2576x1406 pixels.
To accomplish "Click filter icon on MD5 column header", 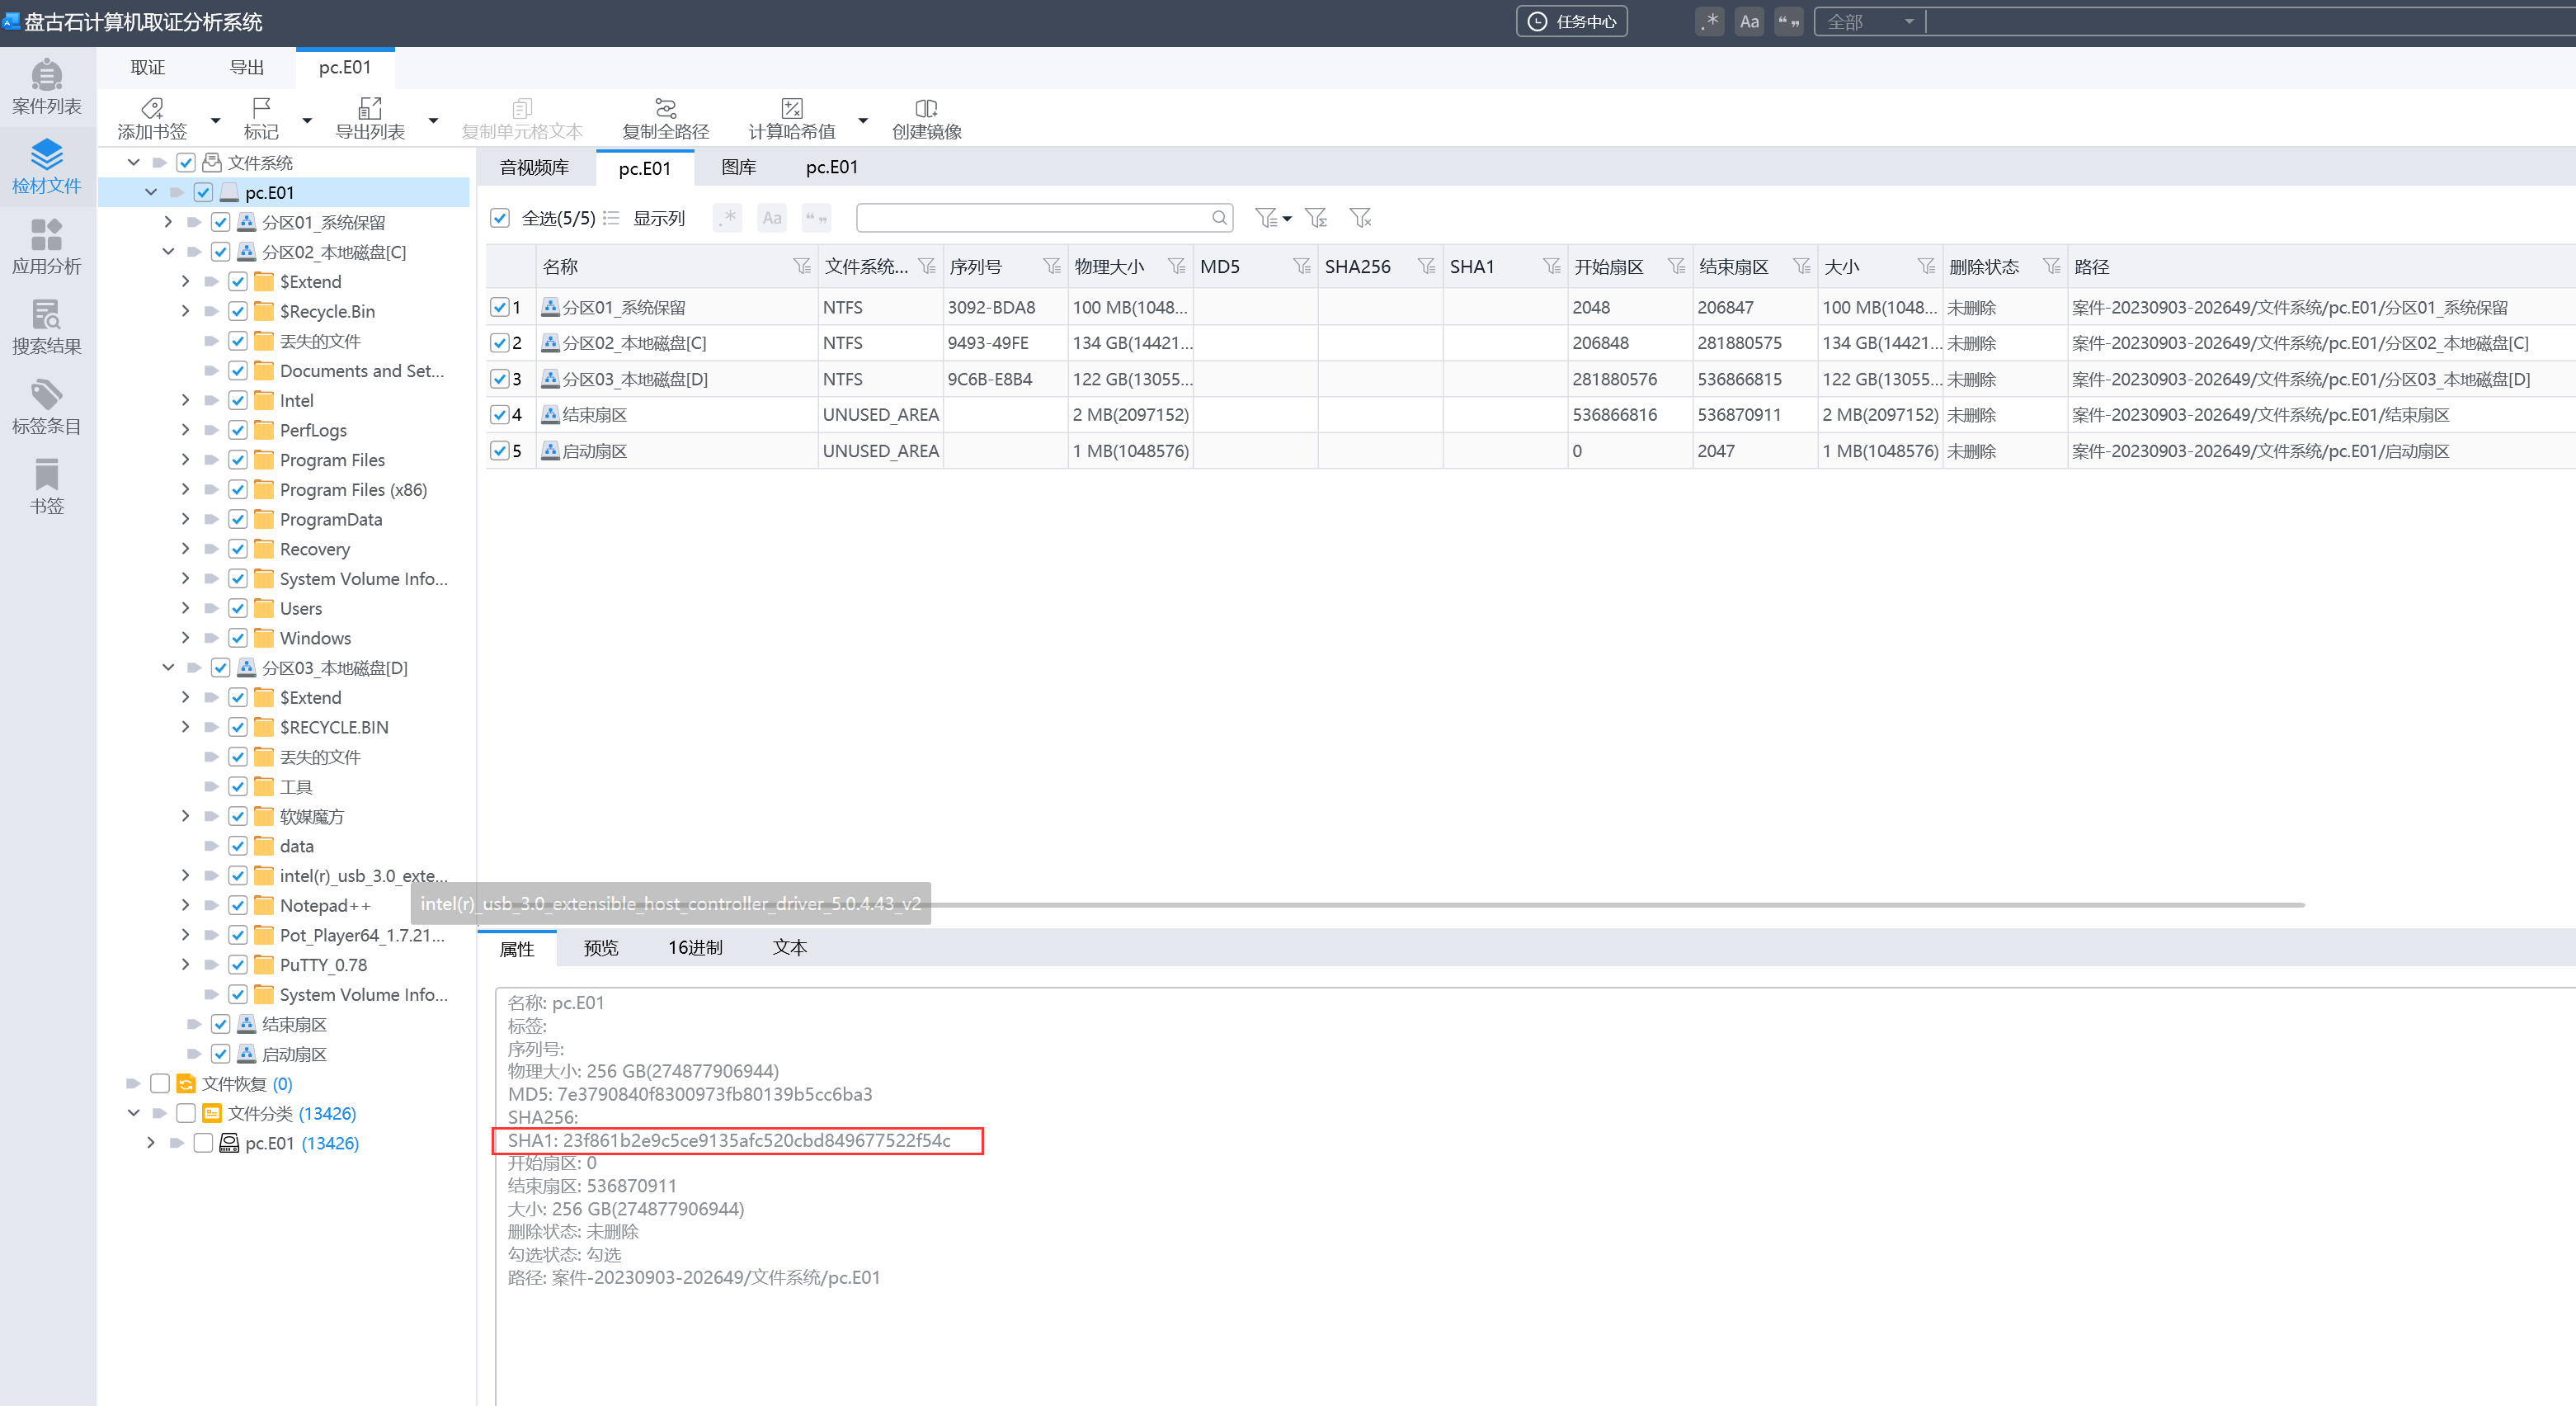I will [1301, 266].
